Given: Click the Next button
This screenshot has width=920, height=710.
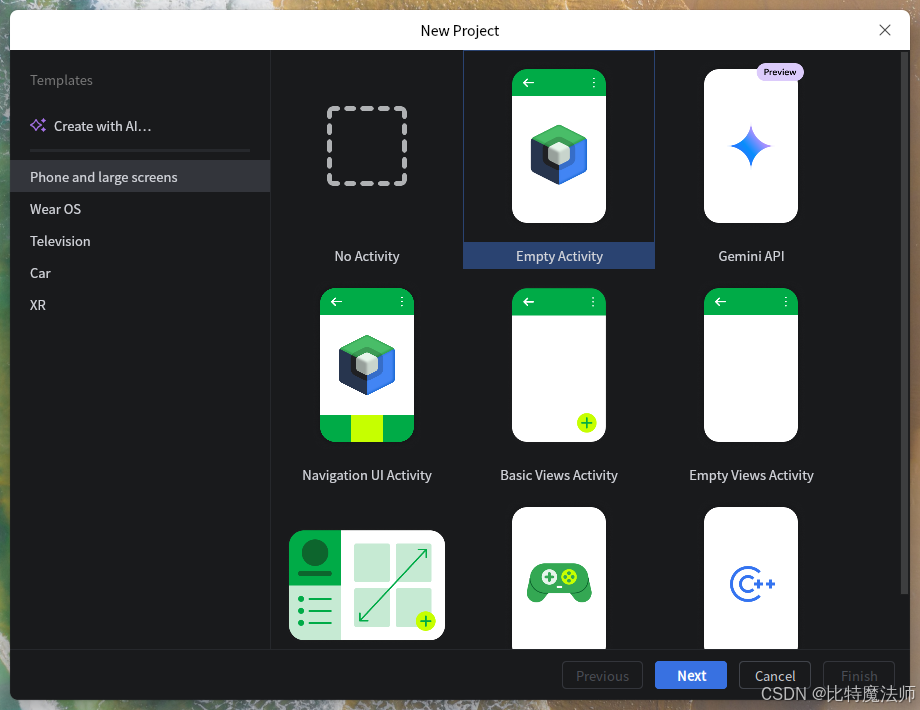Looking at the screenshot, I should (691, 675).
